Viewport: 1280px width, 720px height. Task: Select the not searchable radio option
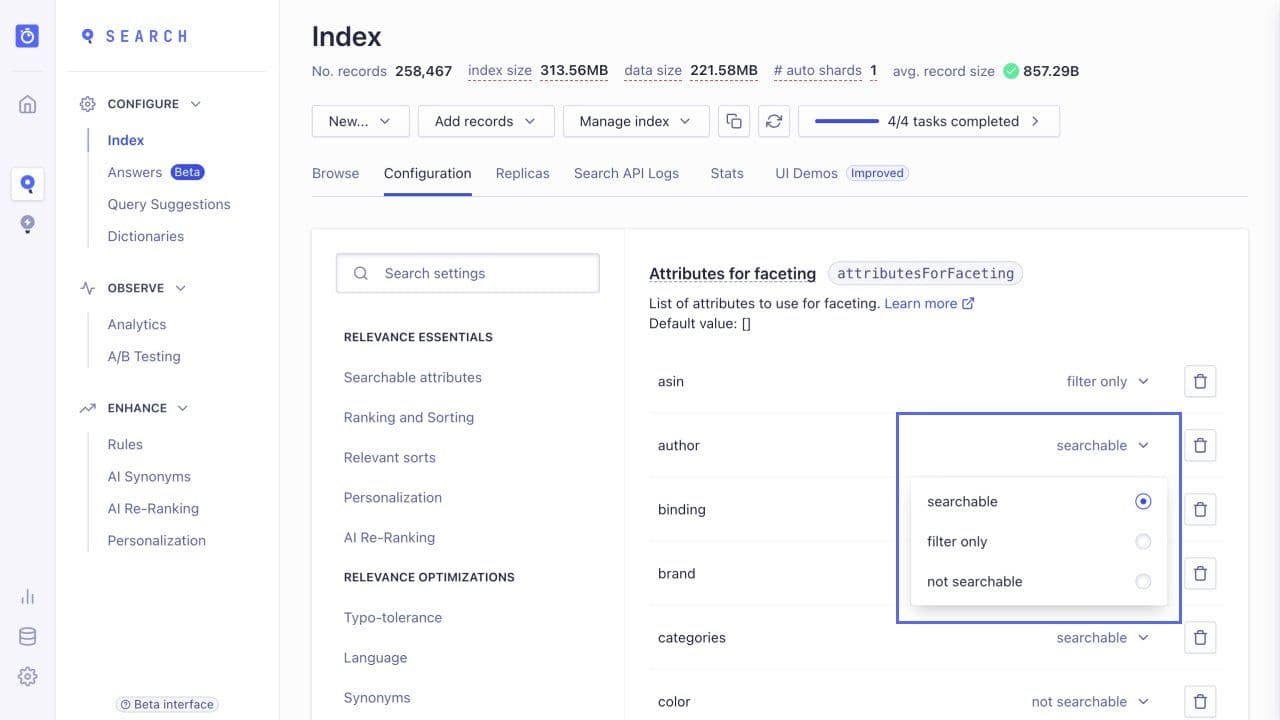pyautogui.click(x=1143, y=581)
